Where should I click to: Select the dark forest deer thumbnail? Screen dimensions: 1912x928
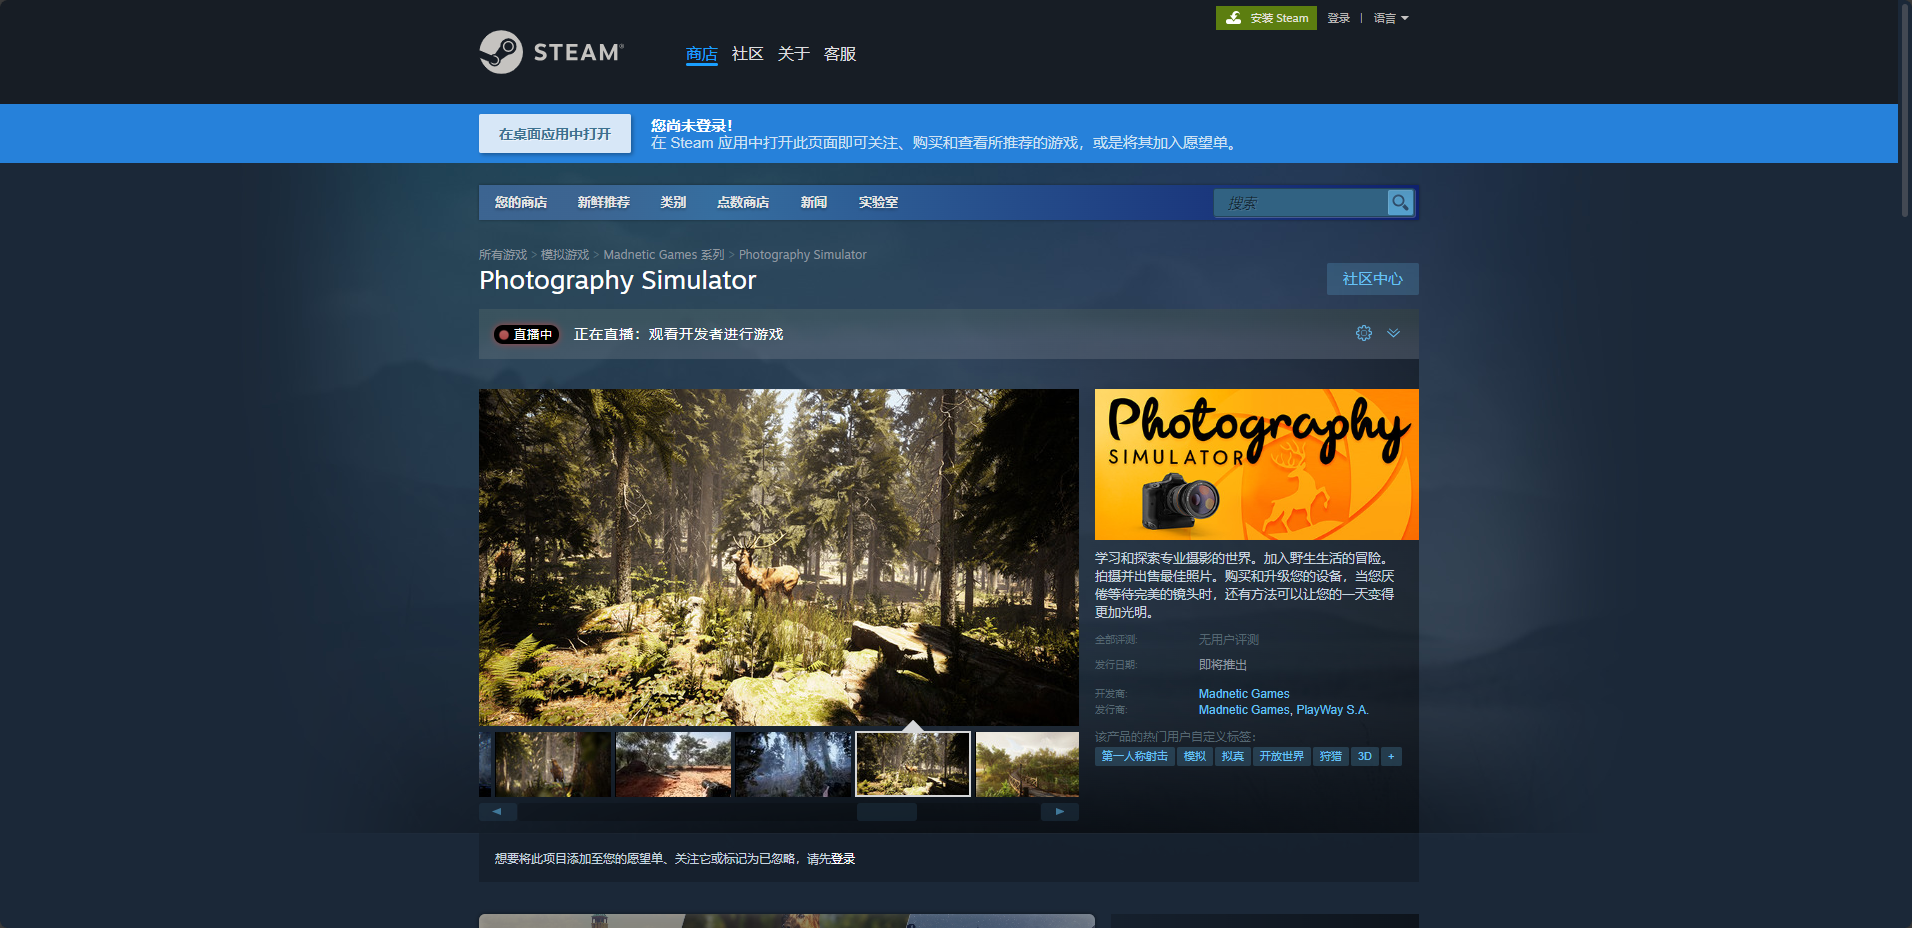point(553,764)
